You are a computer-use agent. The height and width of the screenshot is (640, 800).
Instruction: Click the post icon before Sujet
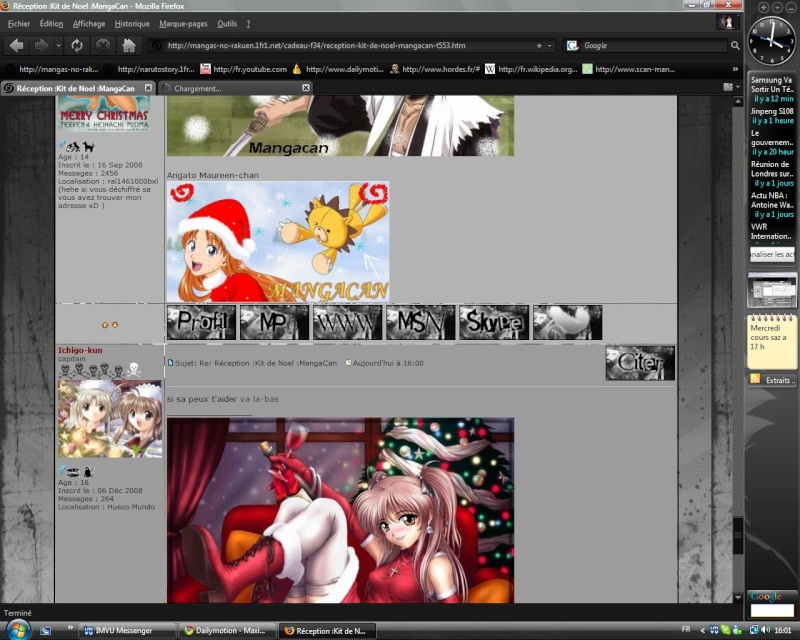click(x=170, y=363)
